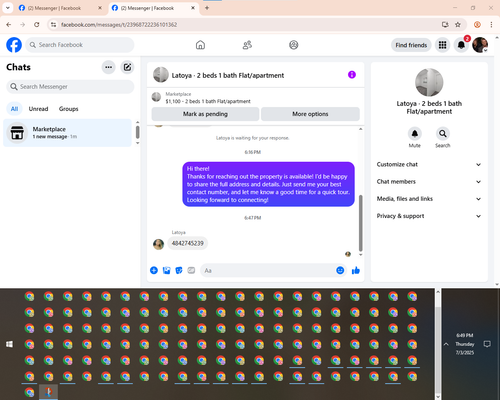This screenshot has width=500, height=400.
Task: Start a new message with compose icon
Action: click(127, 67)
